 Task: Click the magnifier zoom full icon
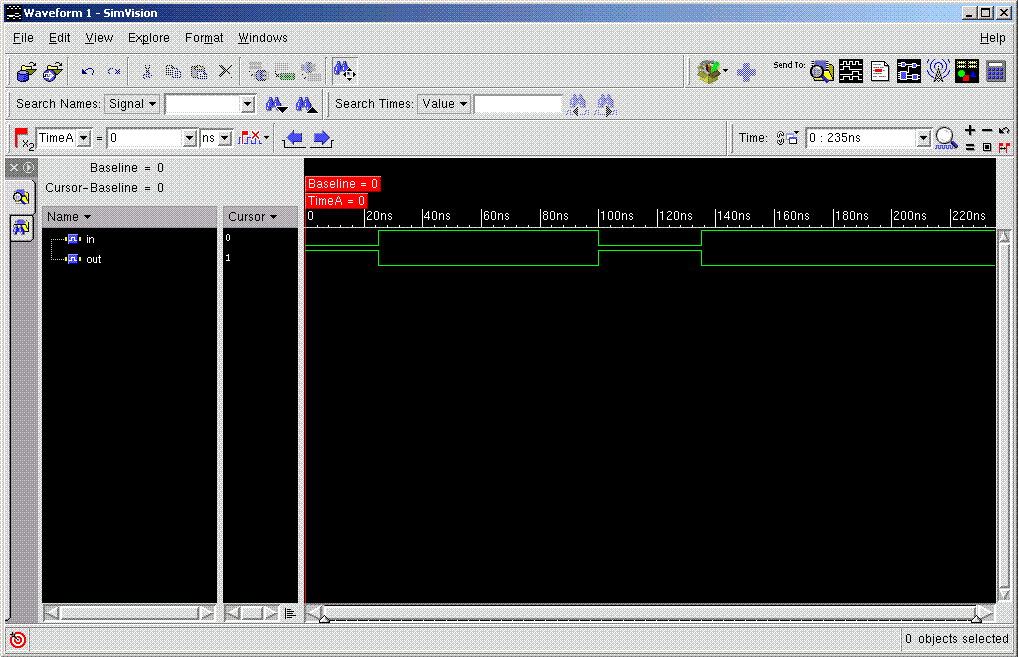point(947,138)
